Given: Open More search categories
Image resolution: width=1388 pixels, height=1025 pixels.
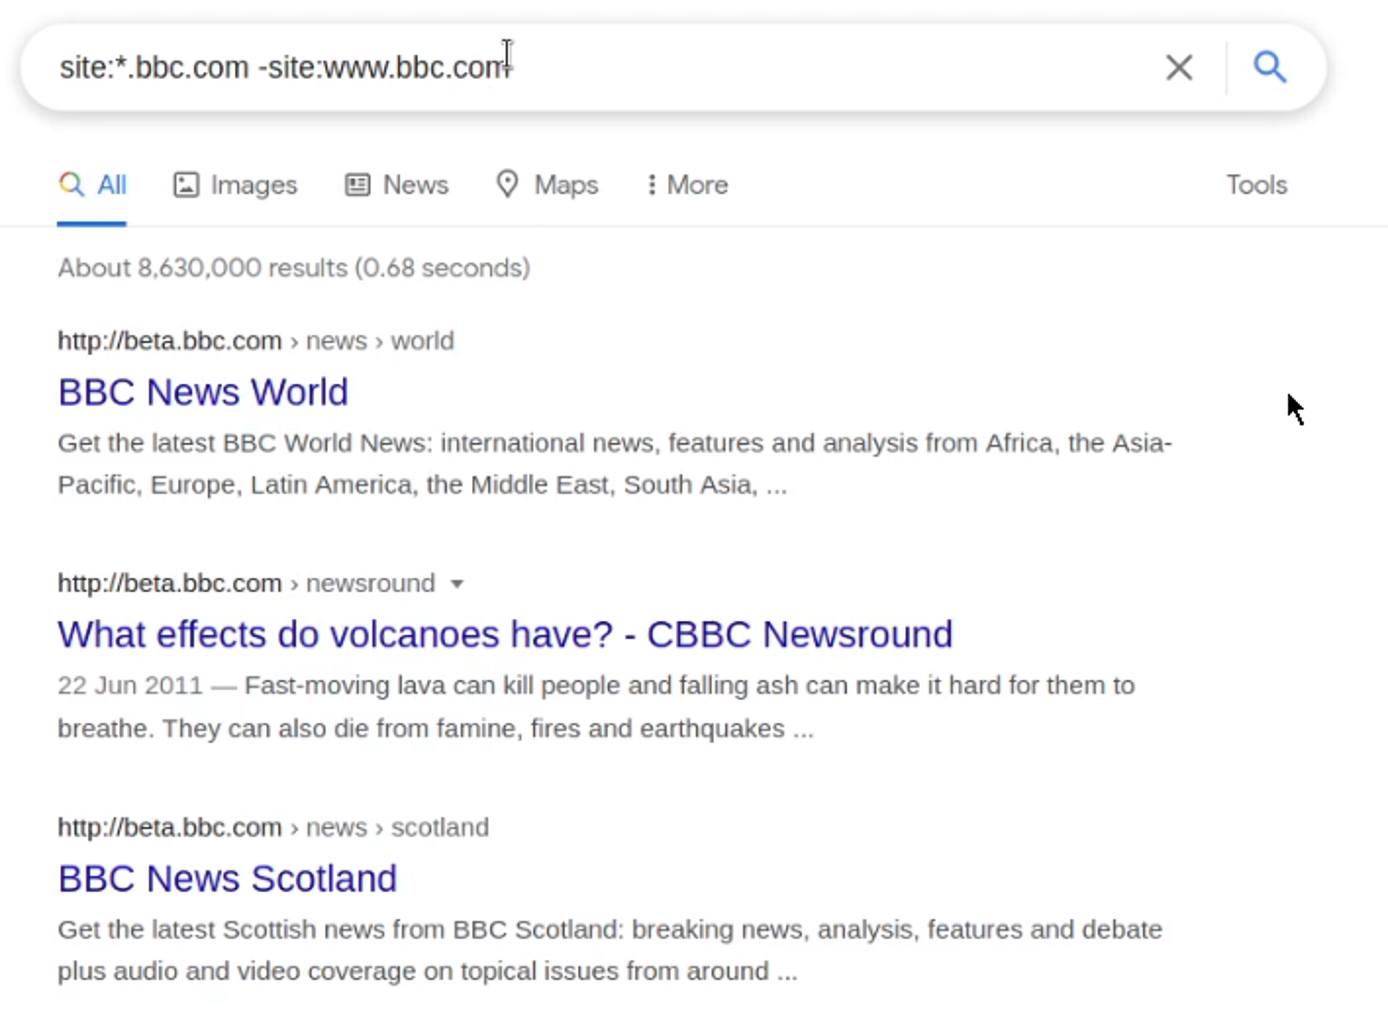Looking at the screenshot, I should click(x=685, y=184).
